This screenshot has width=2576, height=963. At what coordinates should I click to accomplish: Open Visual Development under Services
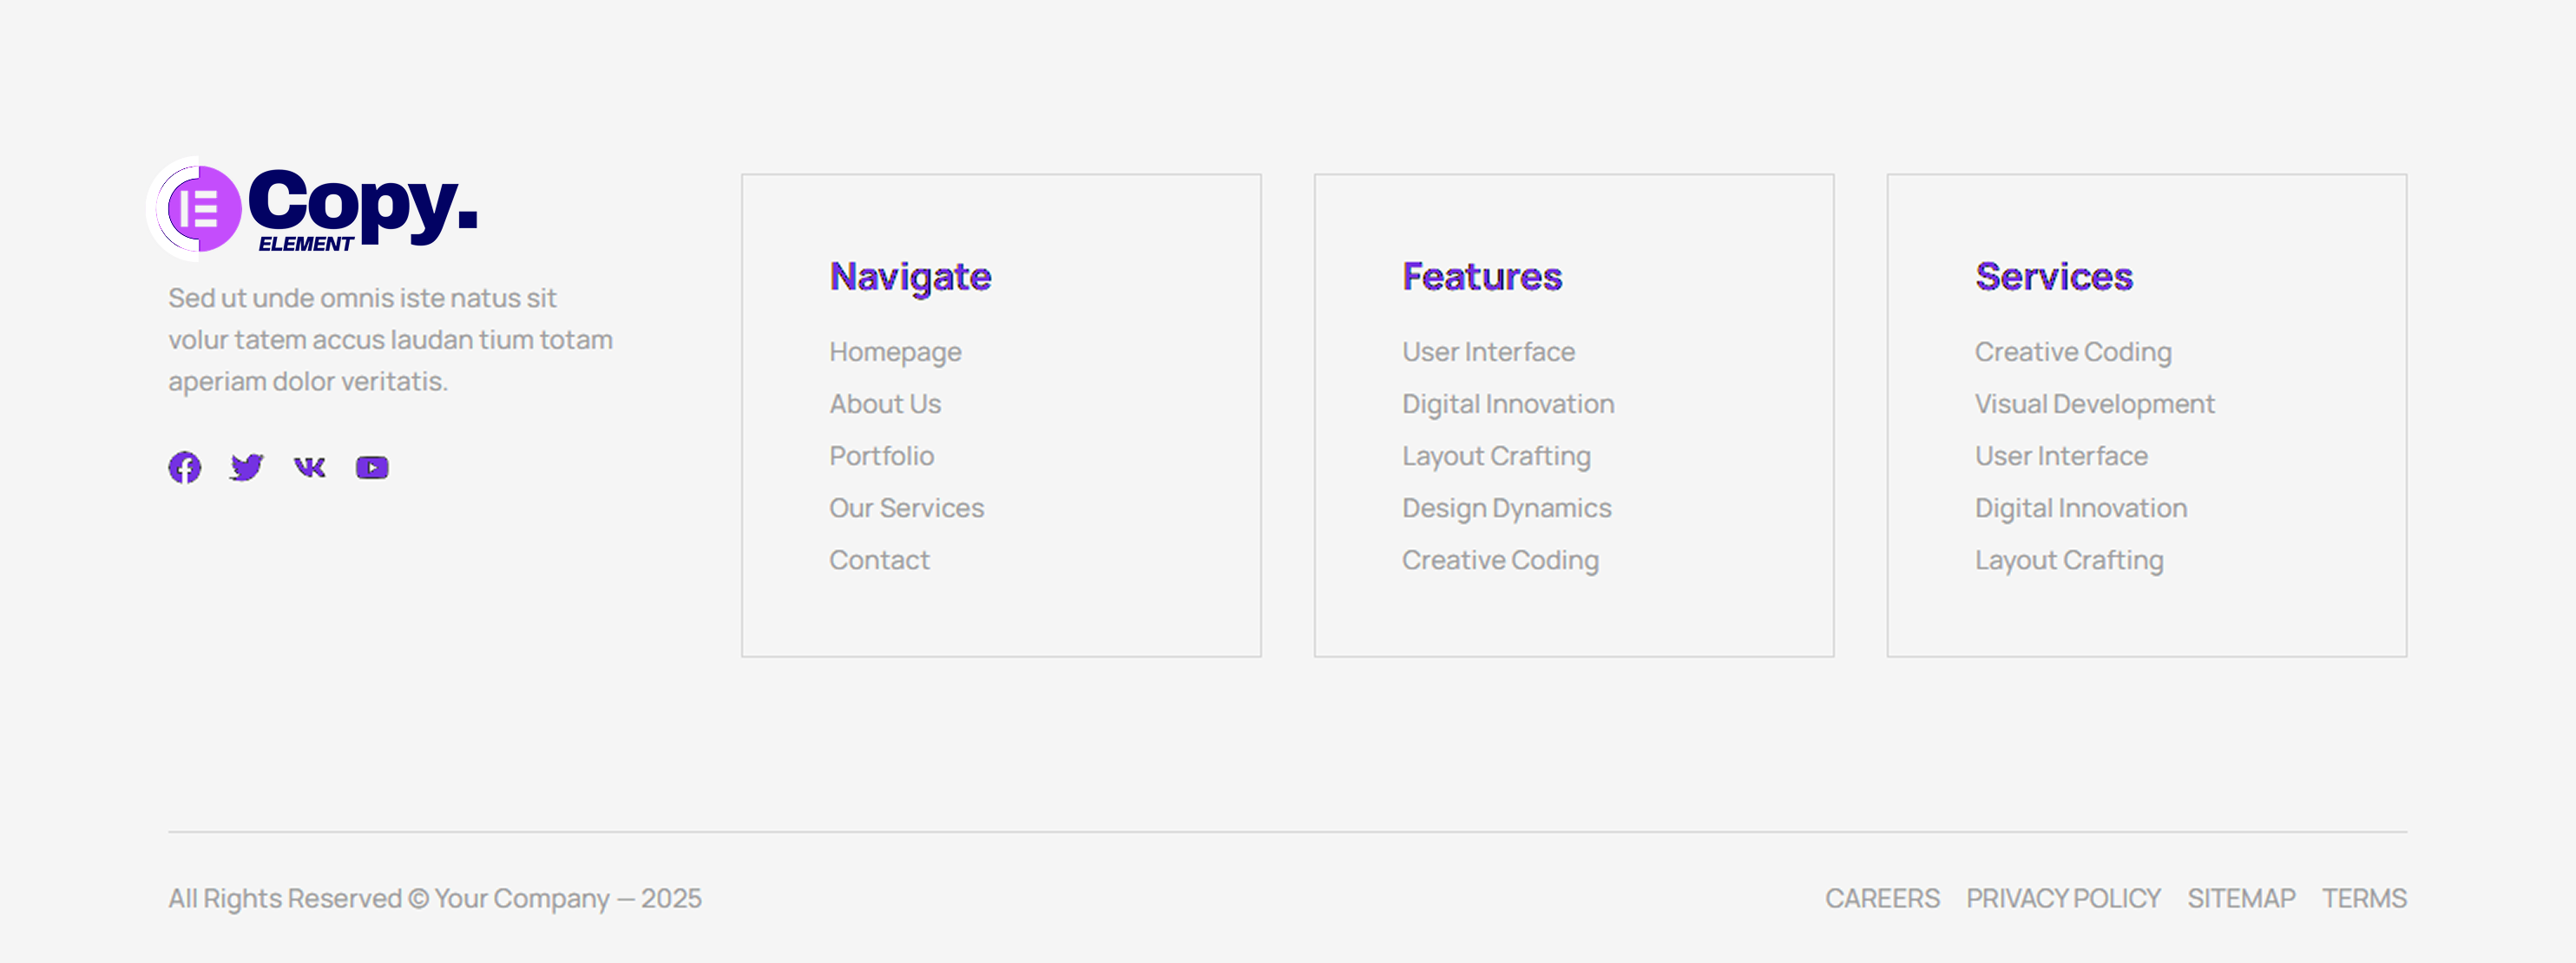coord(2094,404)
